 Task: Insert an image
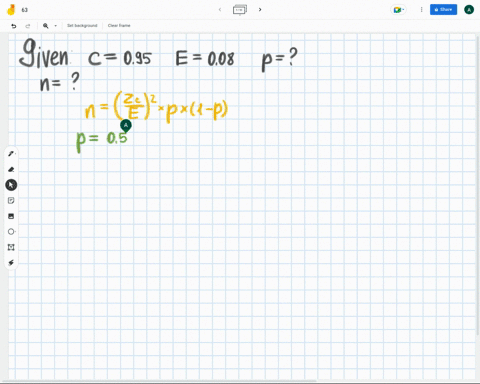pos(11,216)
